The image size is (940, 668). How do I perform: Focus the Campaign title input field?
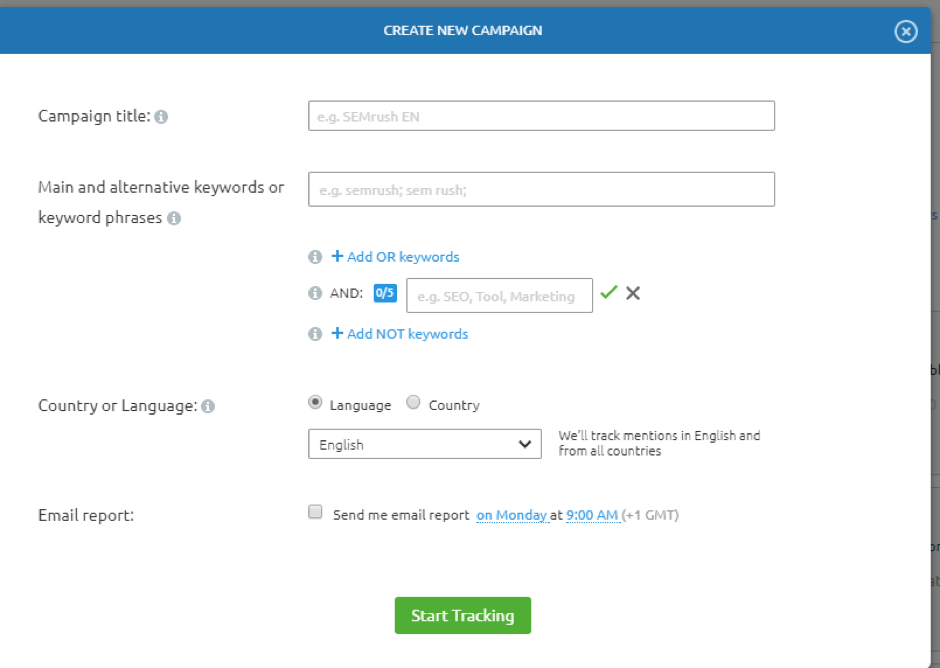pos(541,116)
